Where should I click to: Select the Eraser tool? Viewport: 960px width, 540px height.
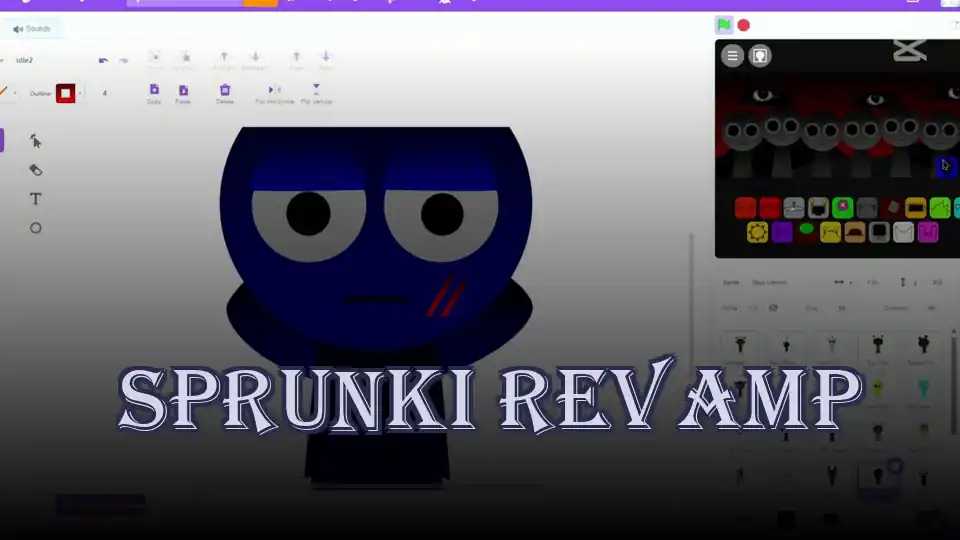pyautogui.click(x=36, y=170)
